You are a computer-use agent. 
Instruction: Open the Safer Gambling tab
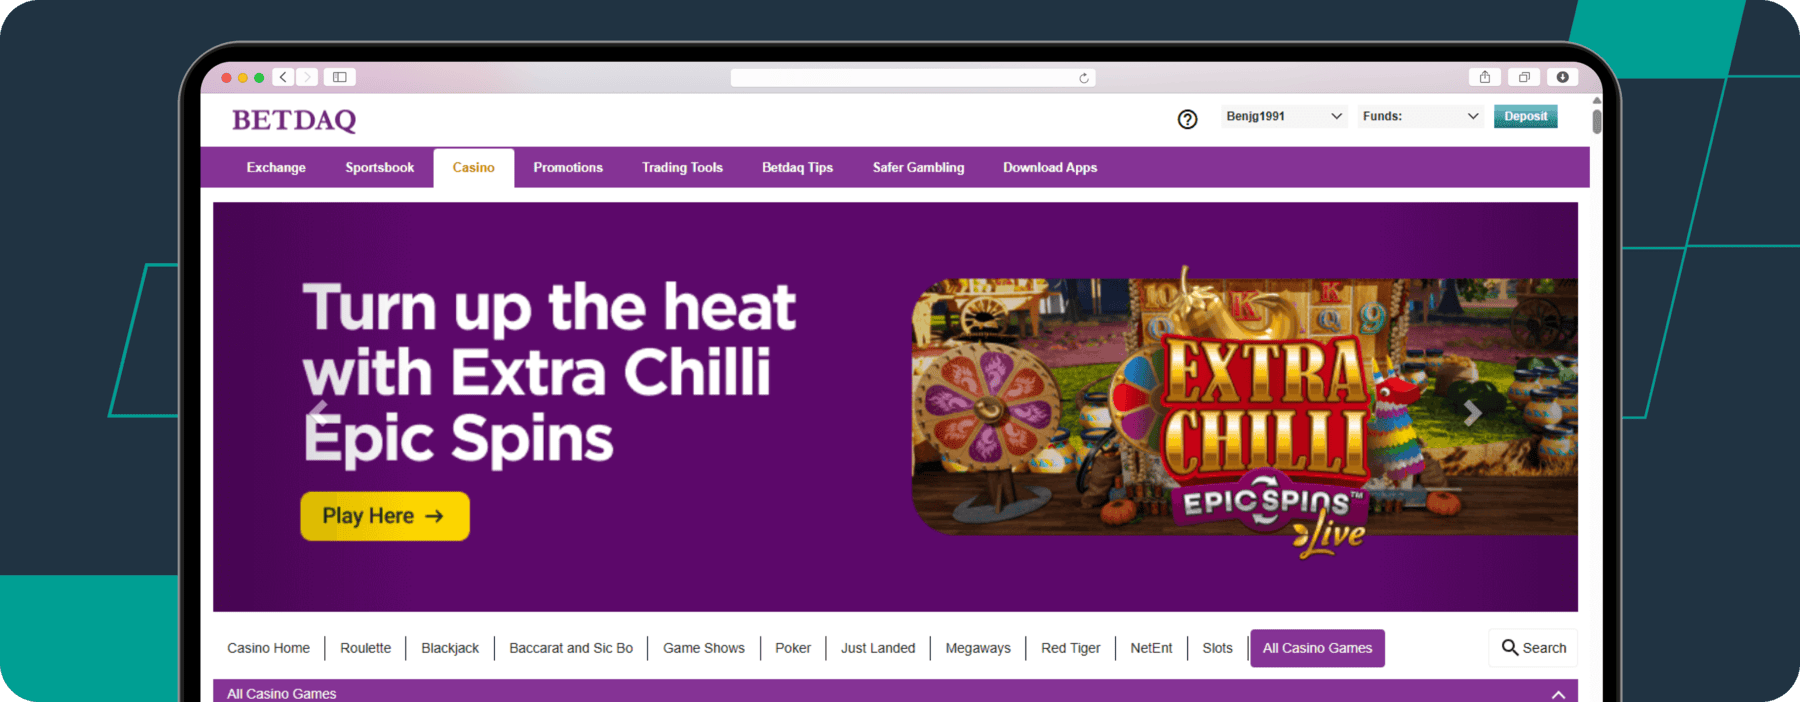(x=918, y=168)
